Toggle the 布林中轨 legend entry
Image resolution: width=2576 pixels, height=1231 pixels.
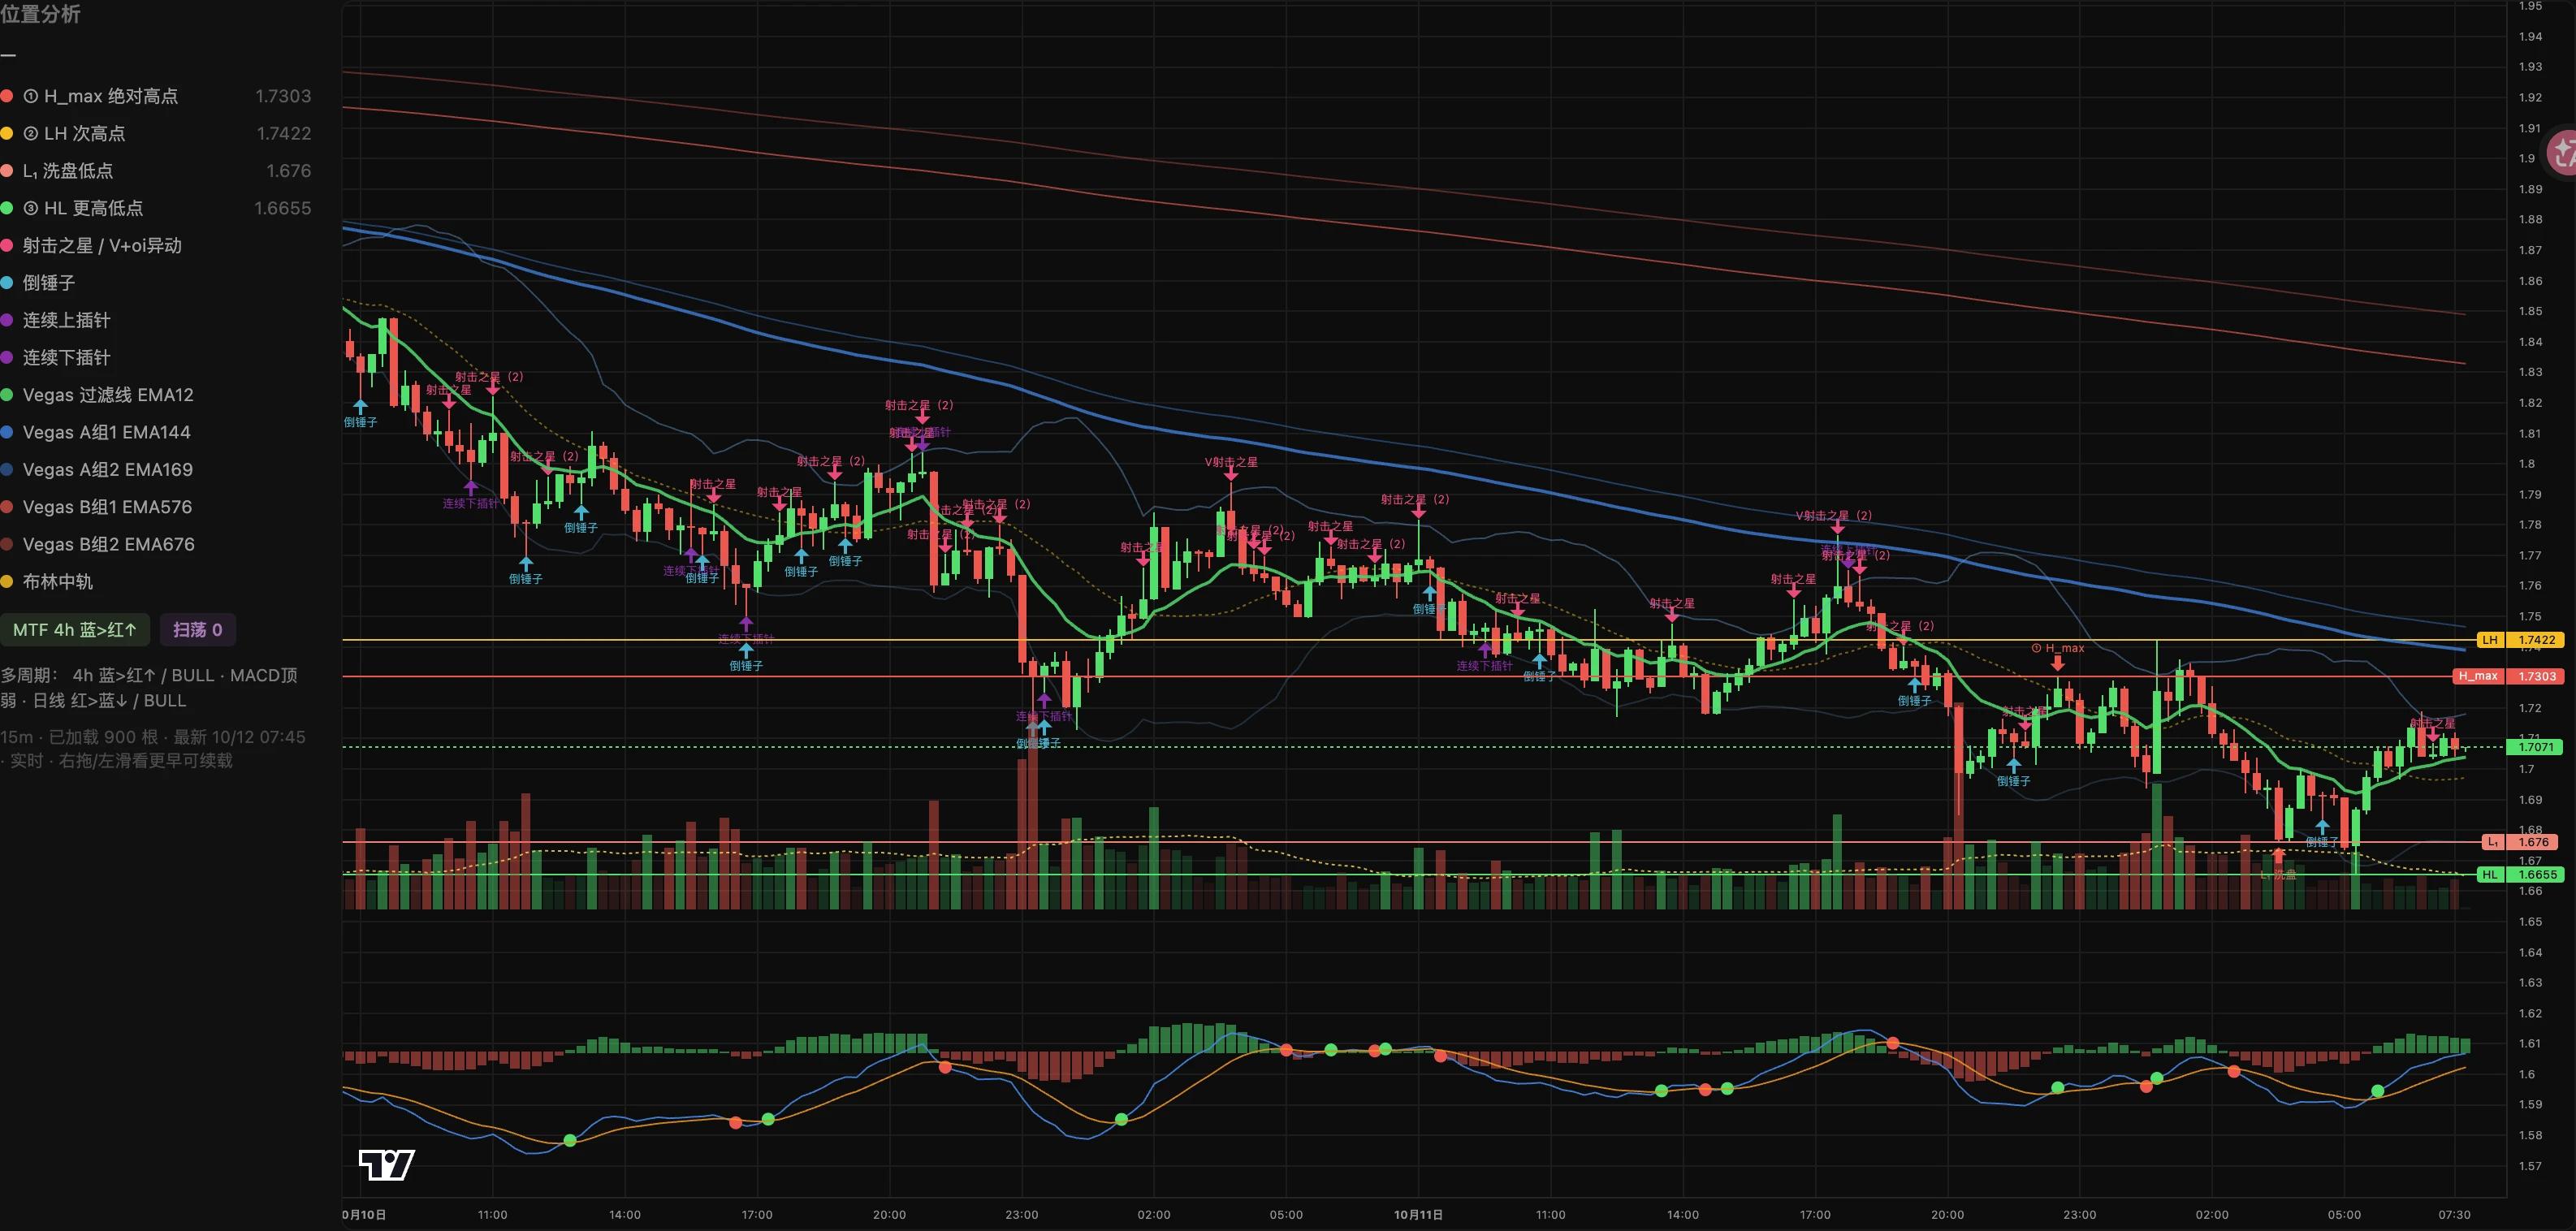[x=47, y=582]
